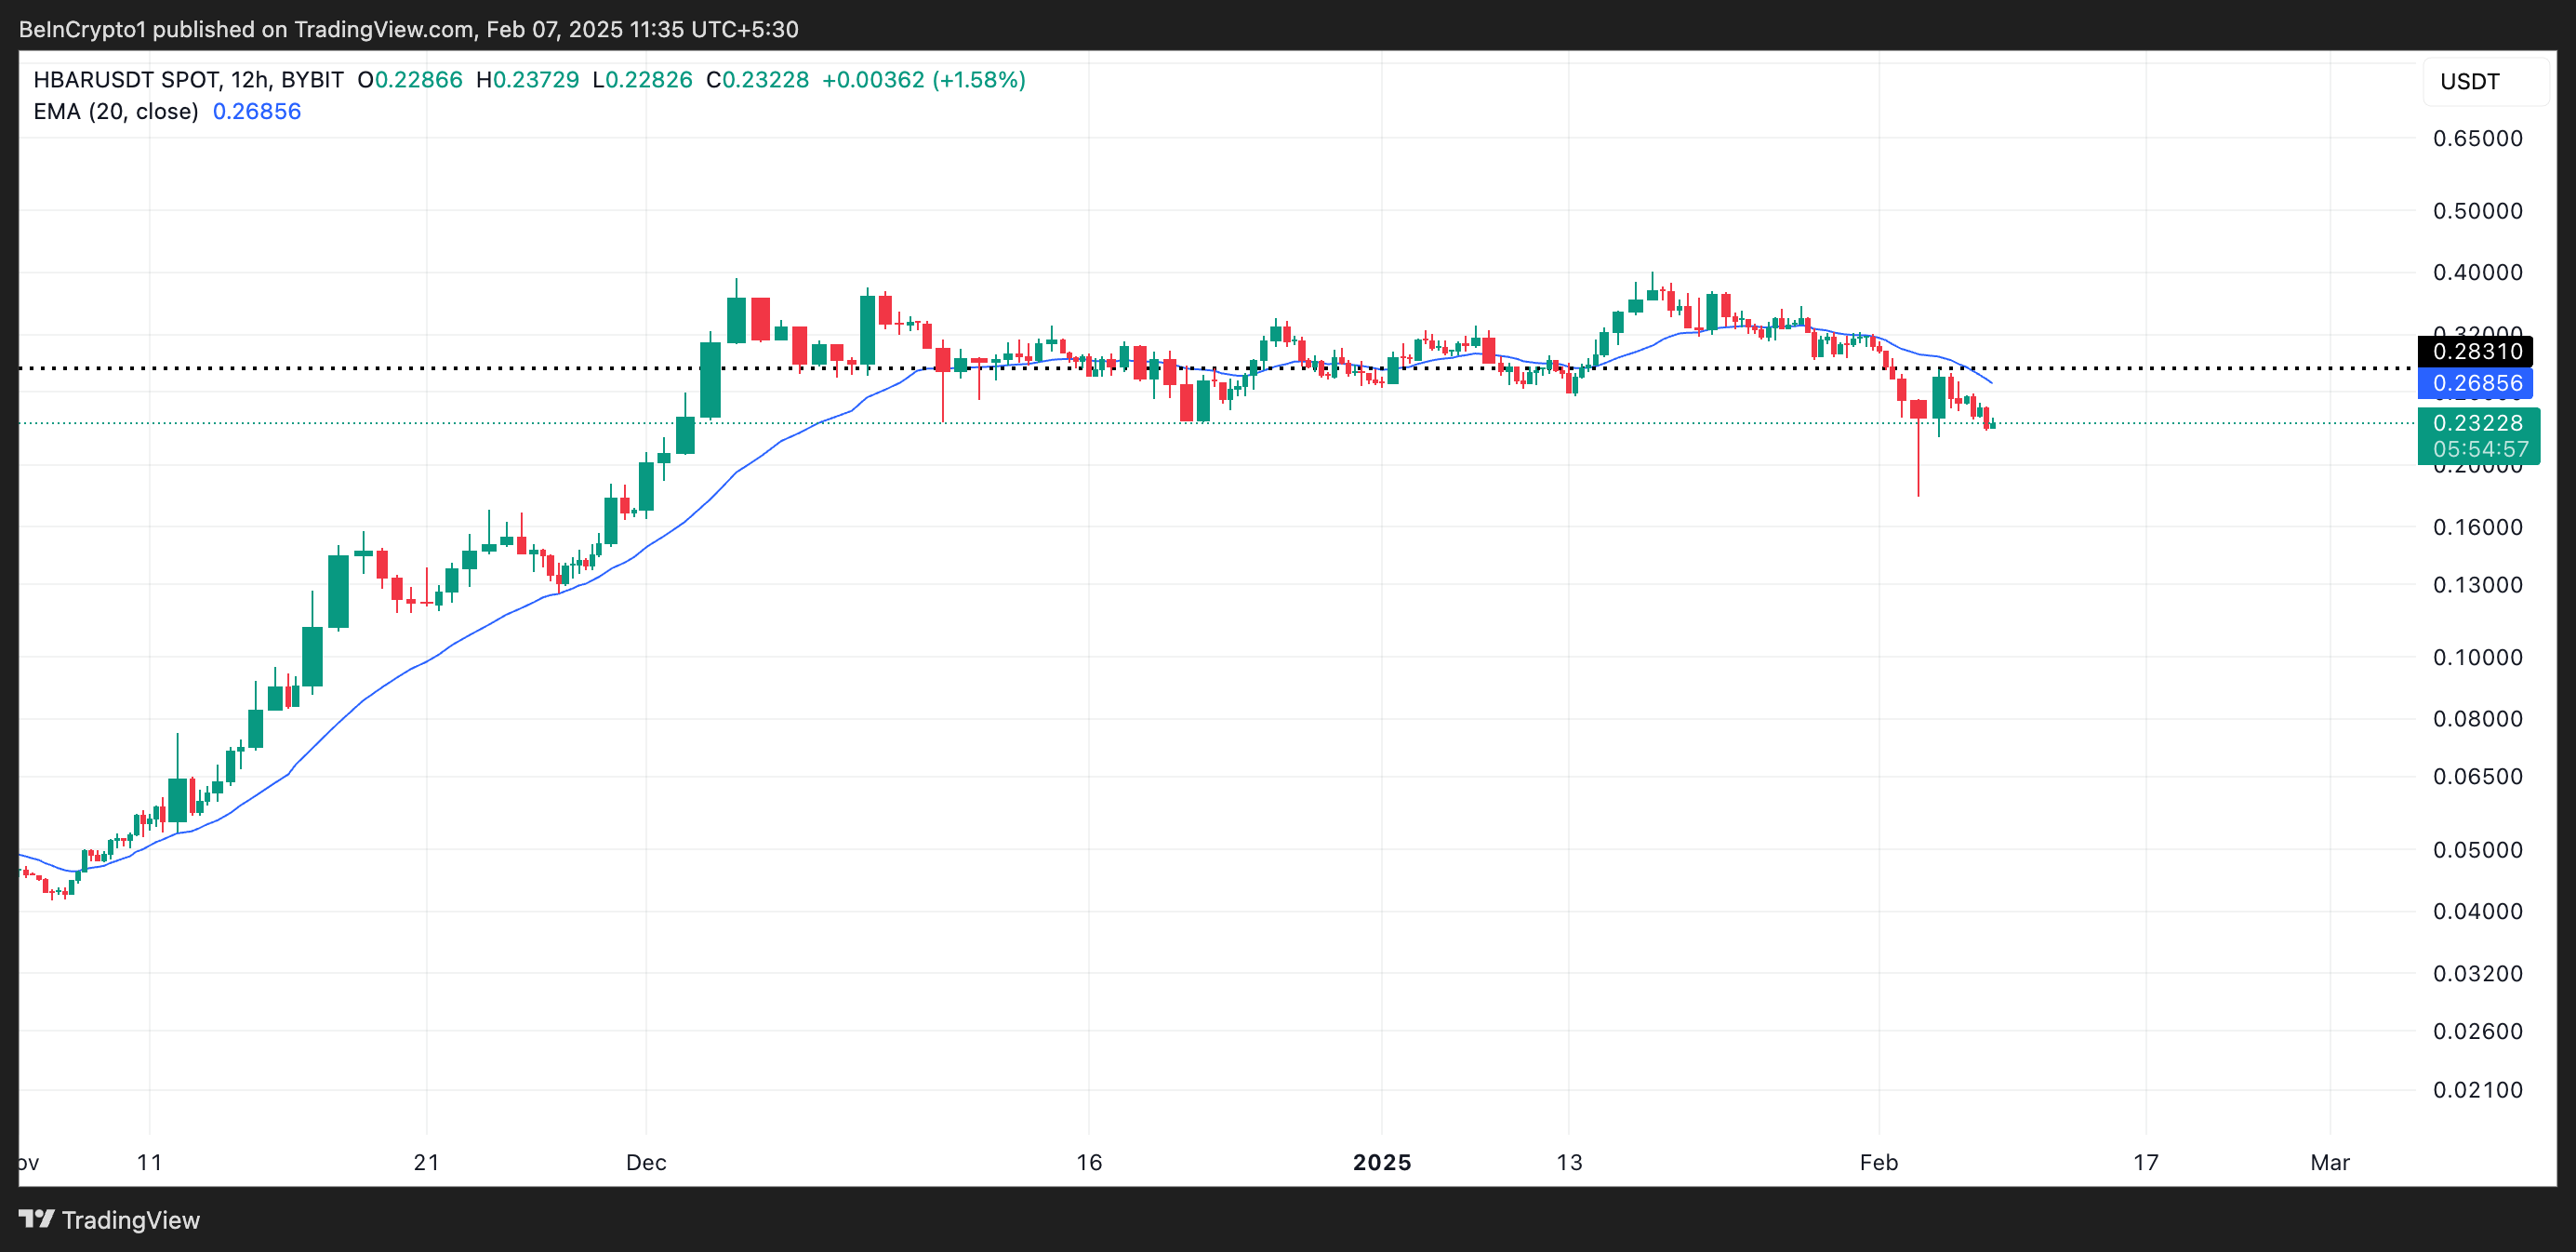Click the TradingView brand text link
The image size is (2576, 1252).
(130, 1220)
